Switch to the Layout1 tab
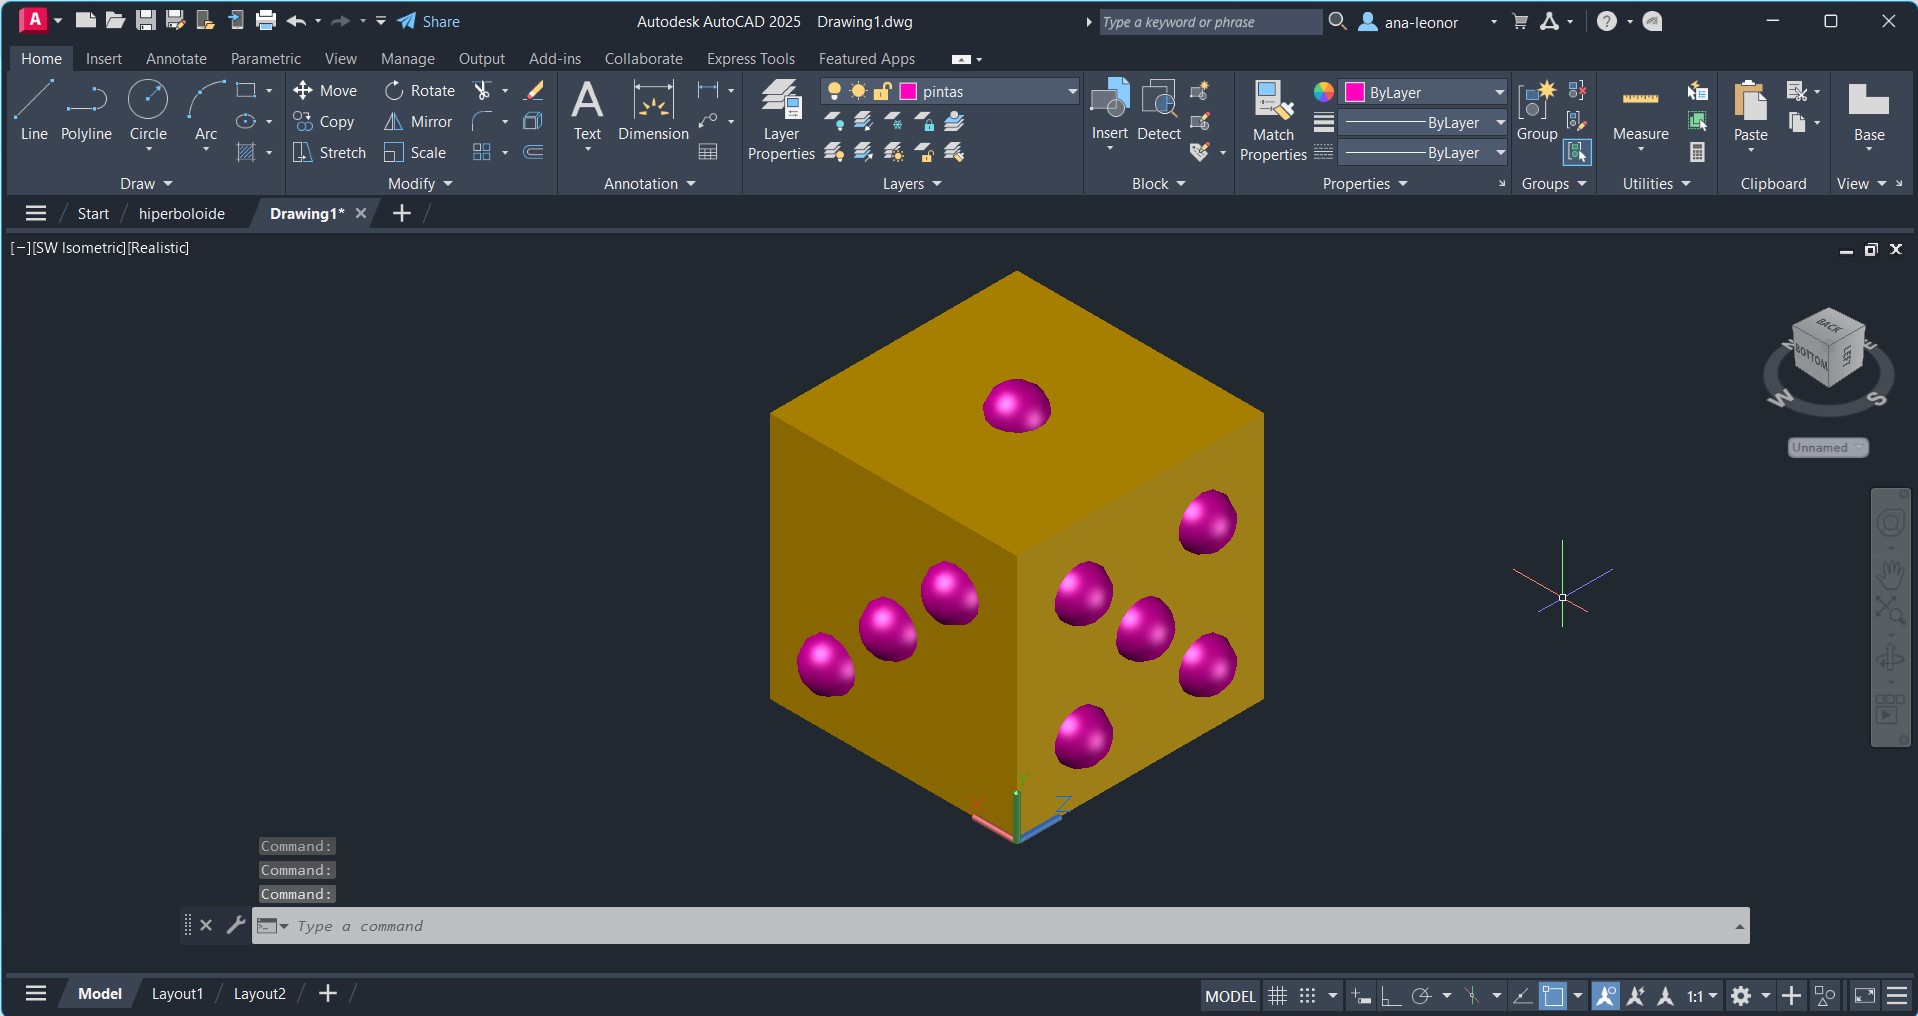This screenshot has width=1918, height=1016. (x=177, y=994)
